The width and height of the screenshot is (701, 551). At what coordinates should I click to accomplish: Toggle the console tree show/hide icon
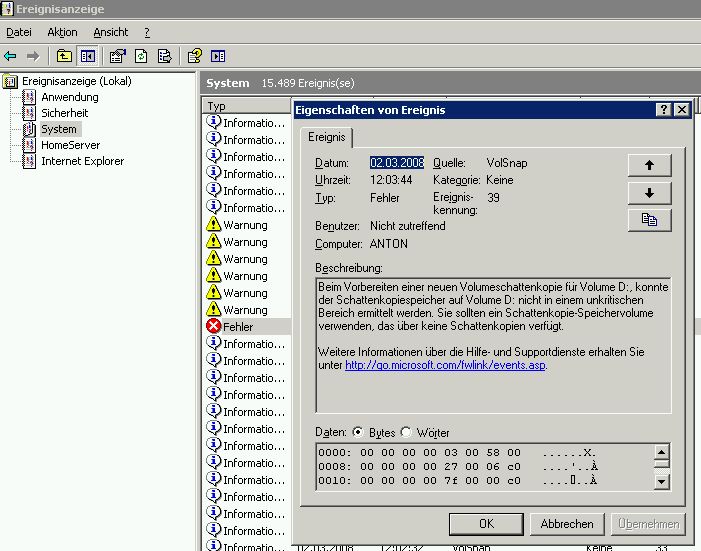point(88,56)
